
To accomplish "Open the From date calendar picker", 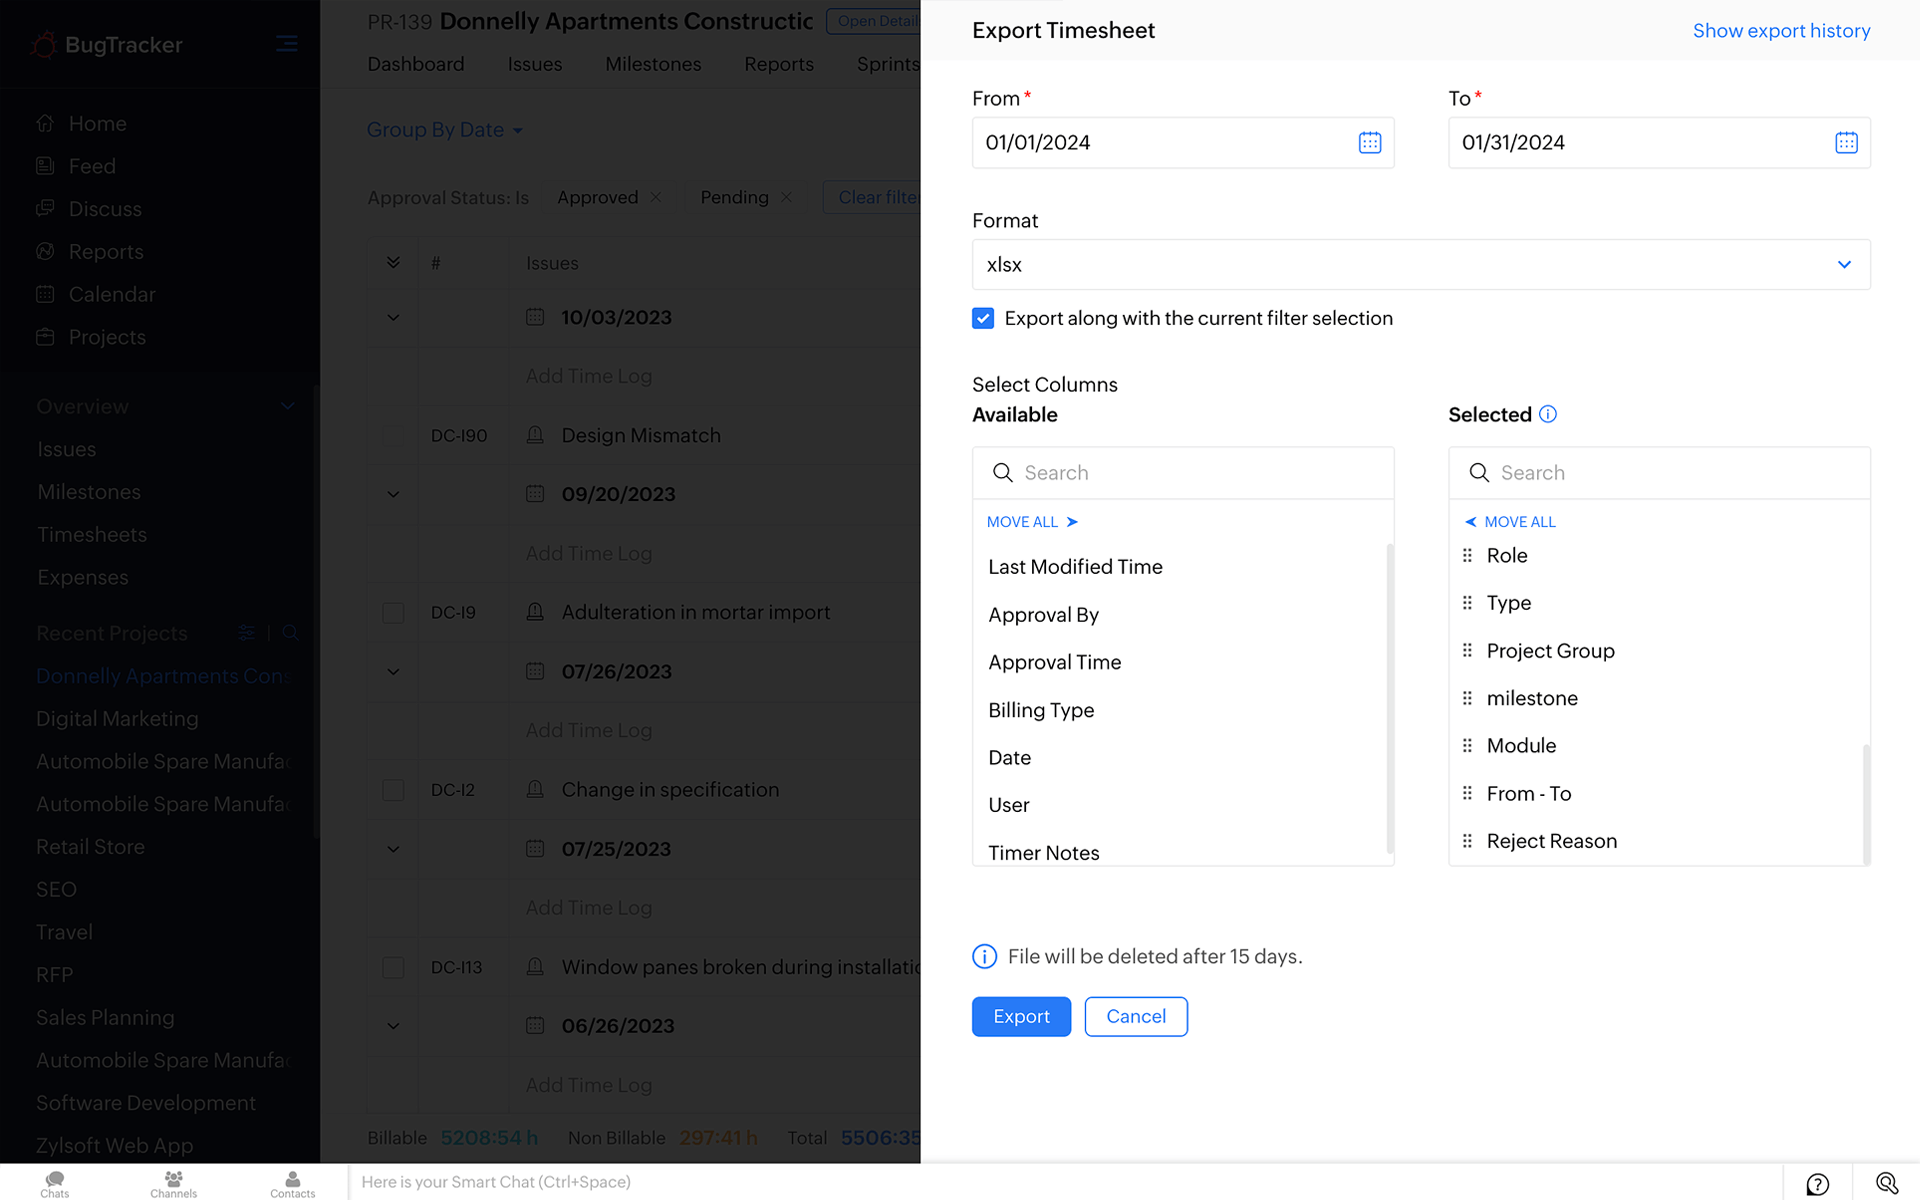I will [x=1369, y=143].
